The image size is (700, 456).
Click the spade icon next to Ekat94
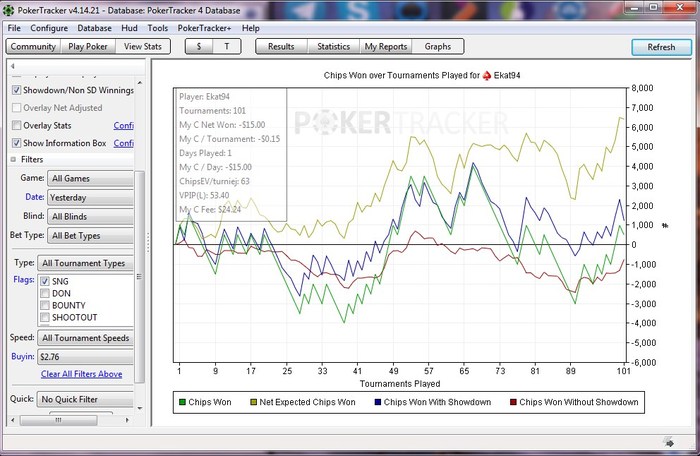point(487,75)
